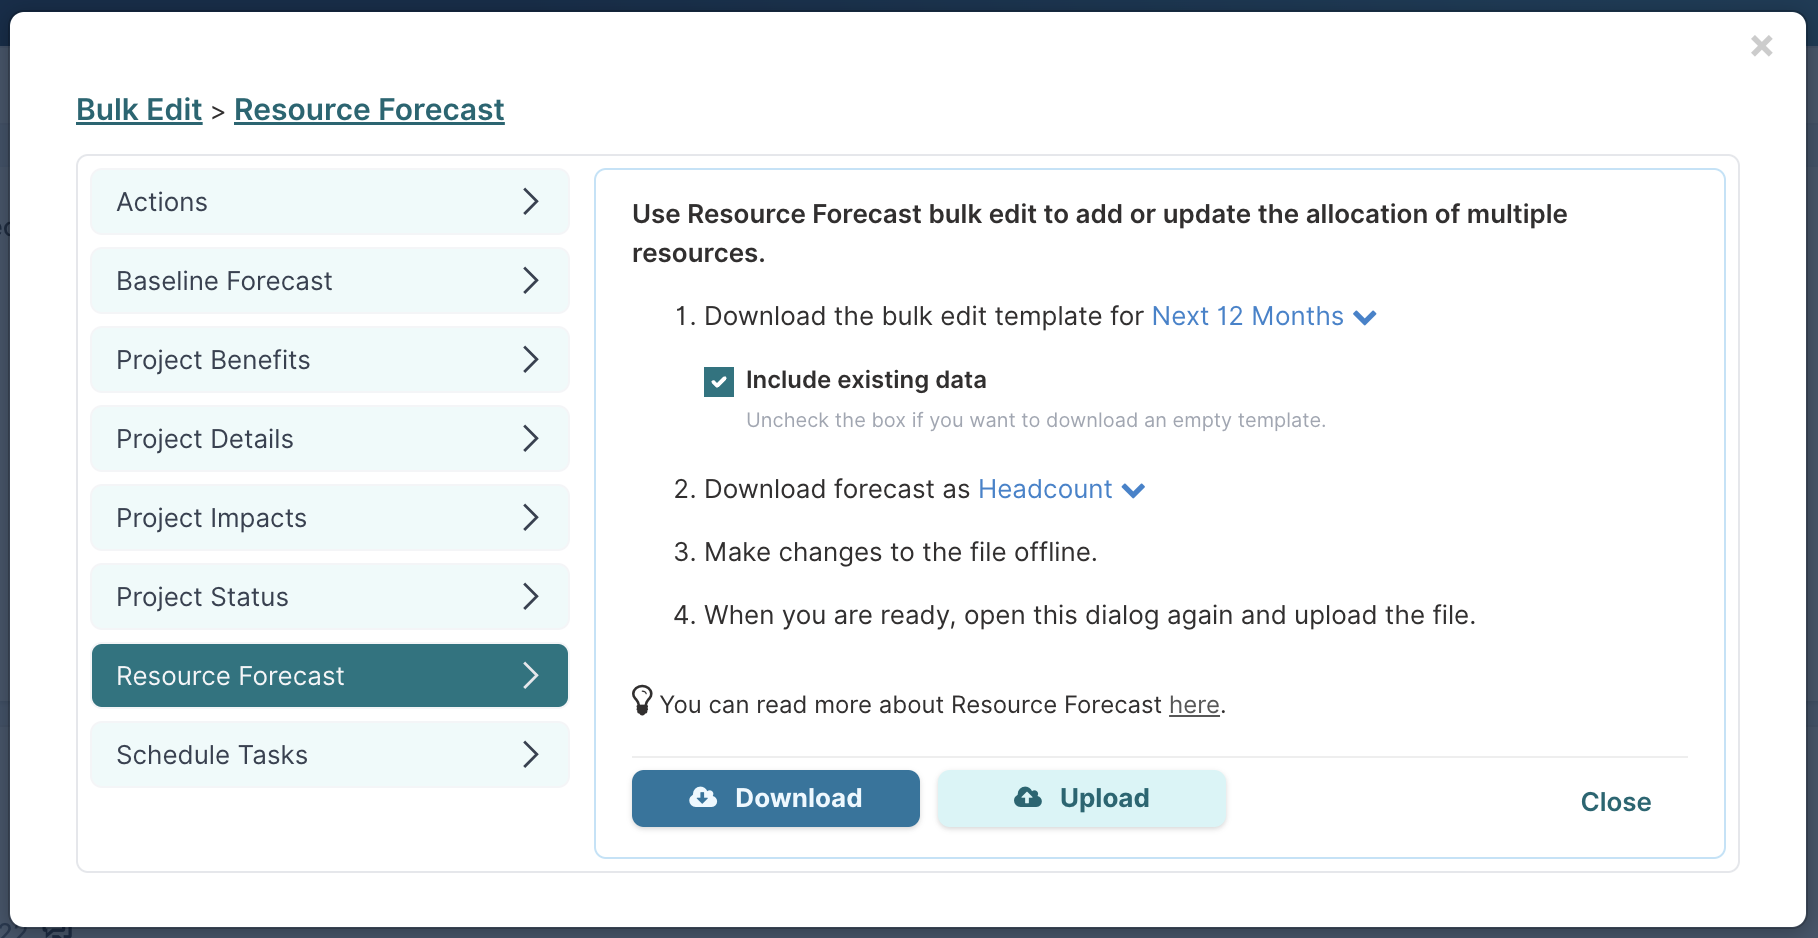
Task: Uncheck the Include existing data checkbox
Action: pyautogui.click(x=719, y=381)
